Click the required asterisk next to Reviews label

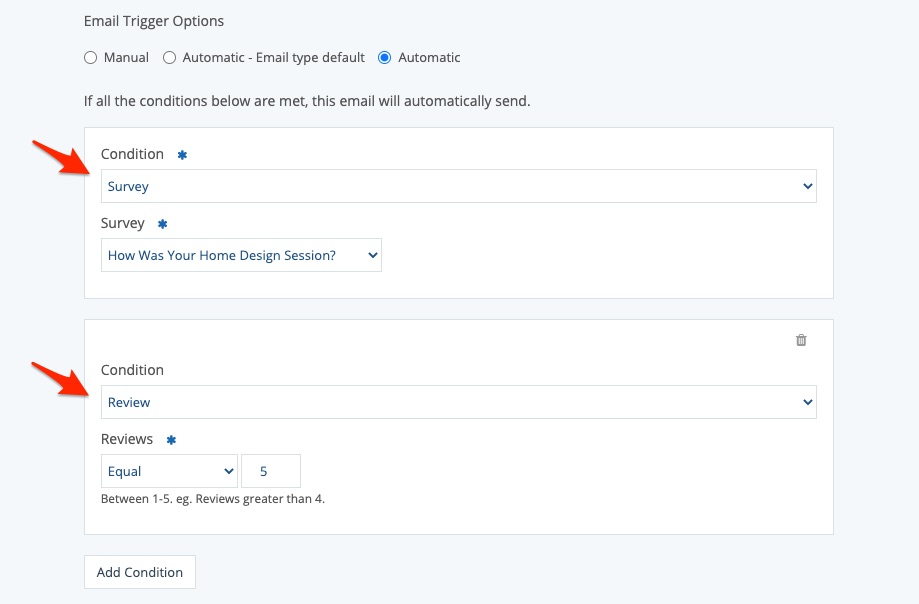pyautogui.click(x=171, y=440)
